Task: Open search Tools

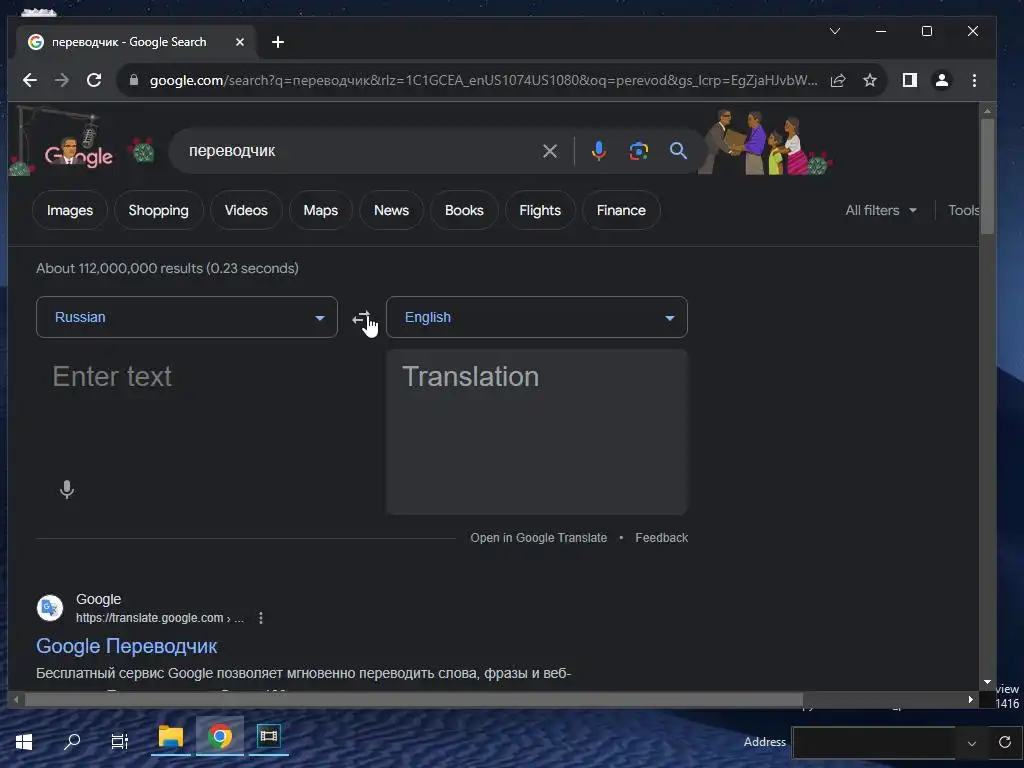Action: [963, 210]
